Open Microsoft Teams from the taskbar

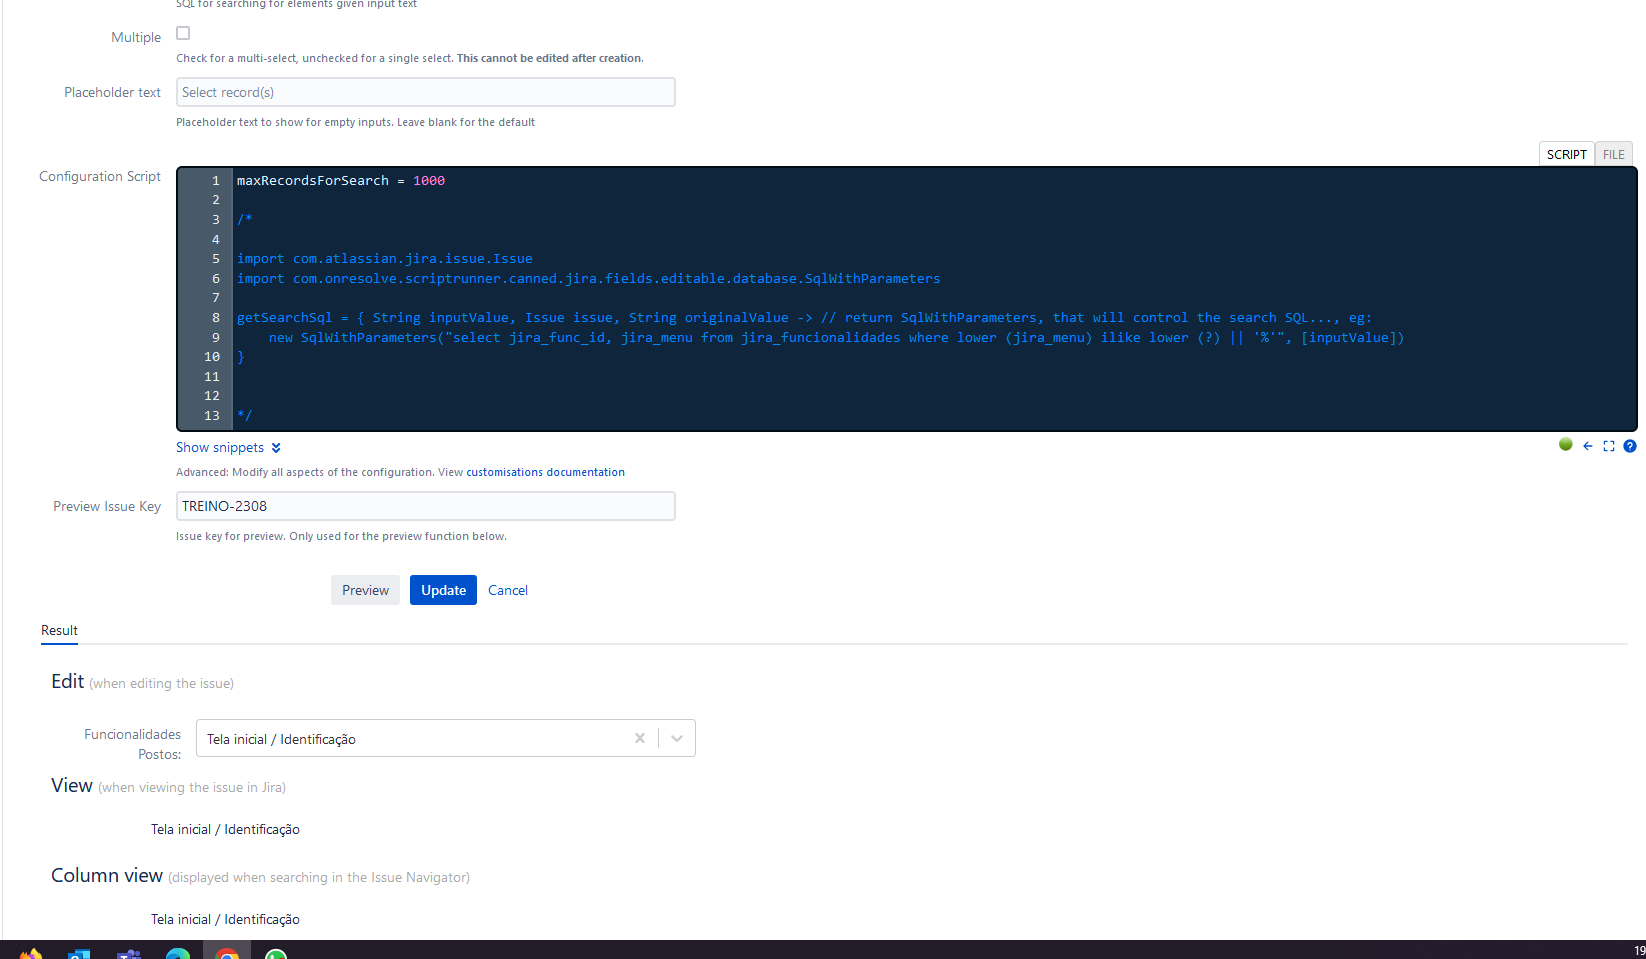point(128,952)
